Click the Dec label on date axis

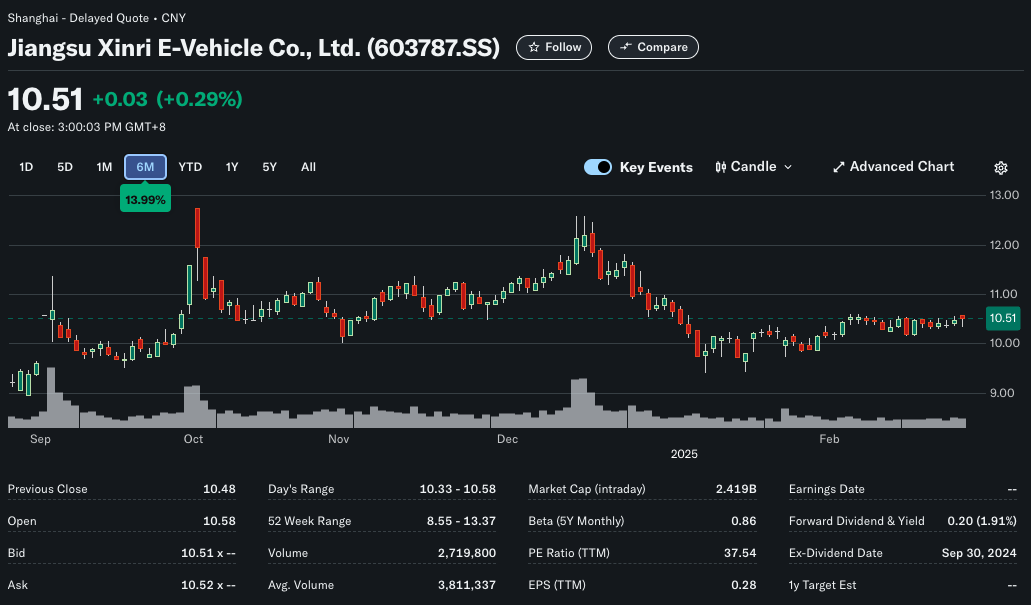pyautogui.click(x=508, y=439)
